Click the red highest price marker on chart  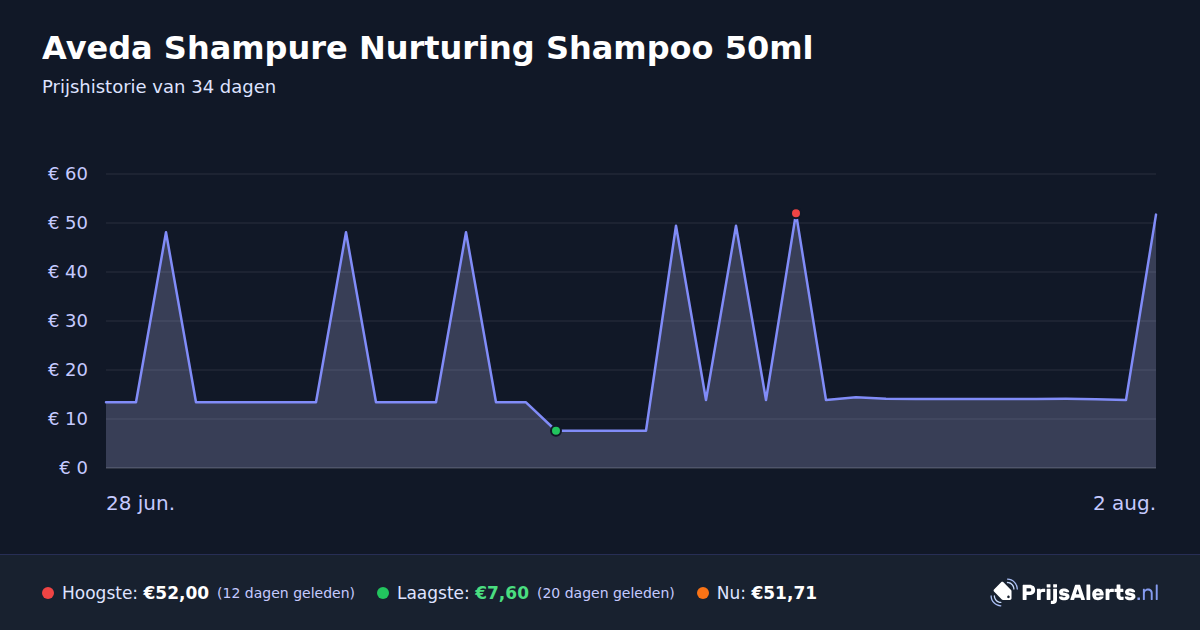pyautogui.click(x=796, y=213)
